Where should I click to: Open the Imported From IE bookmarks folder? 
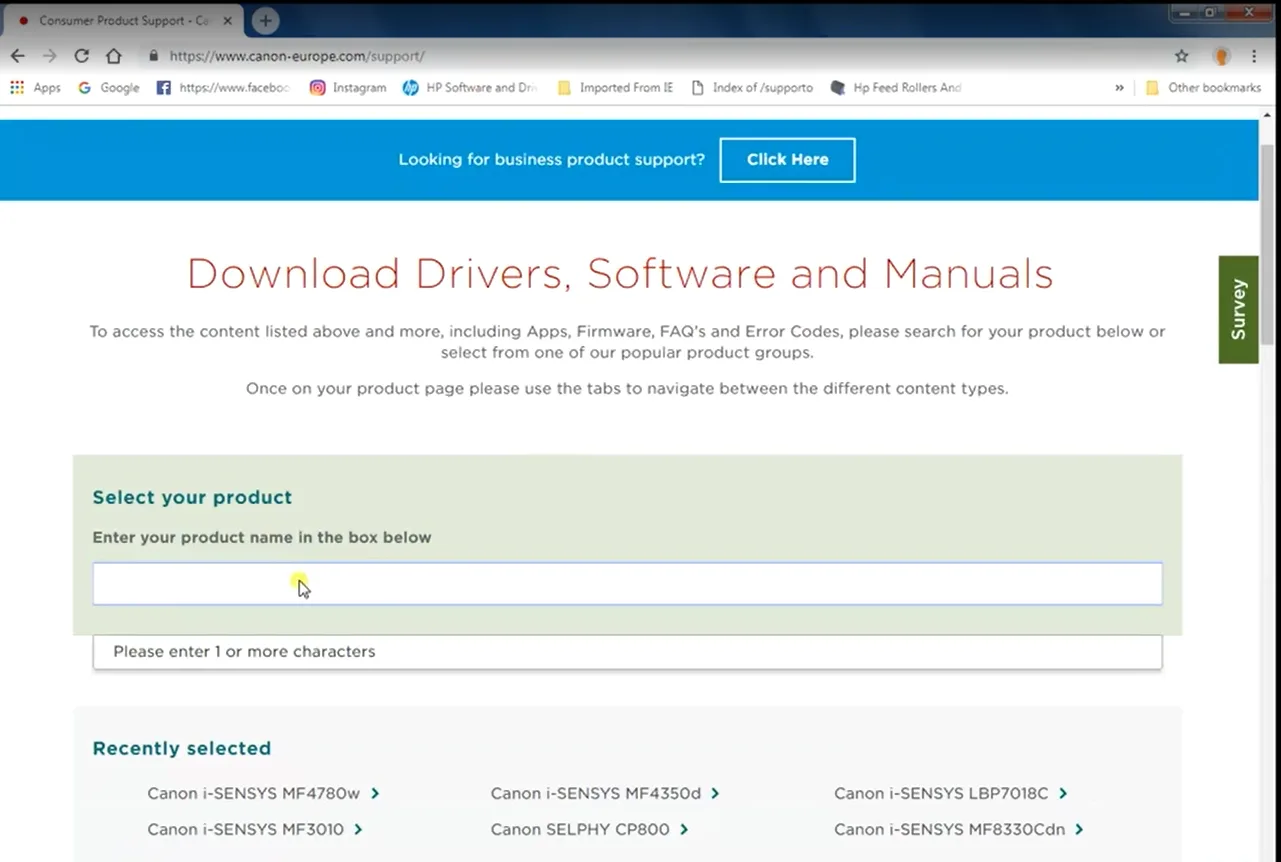pyautogui.click(x=615, y=88)
